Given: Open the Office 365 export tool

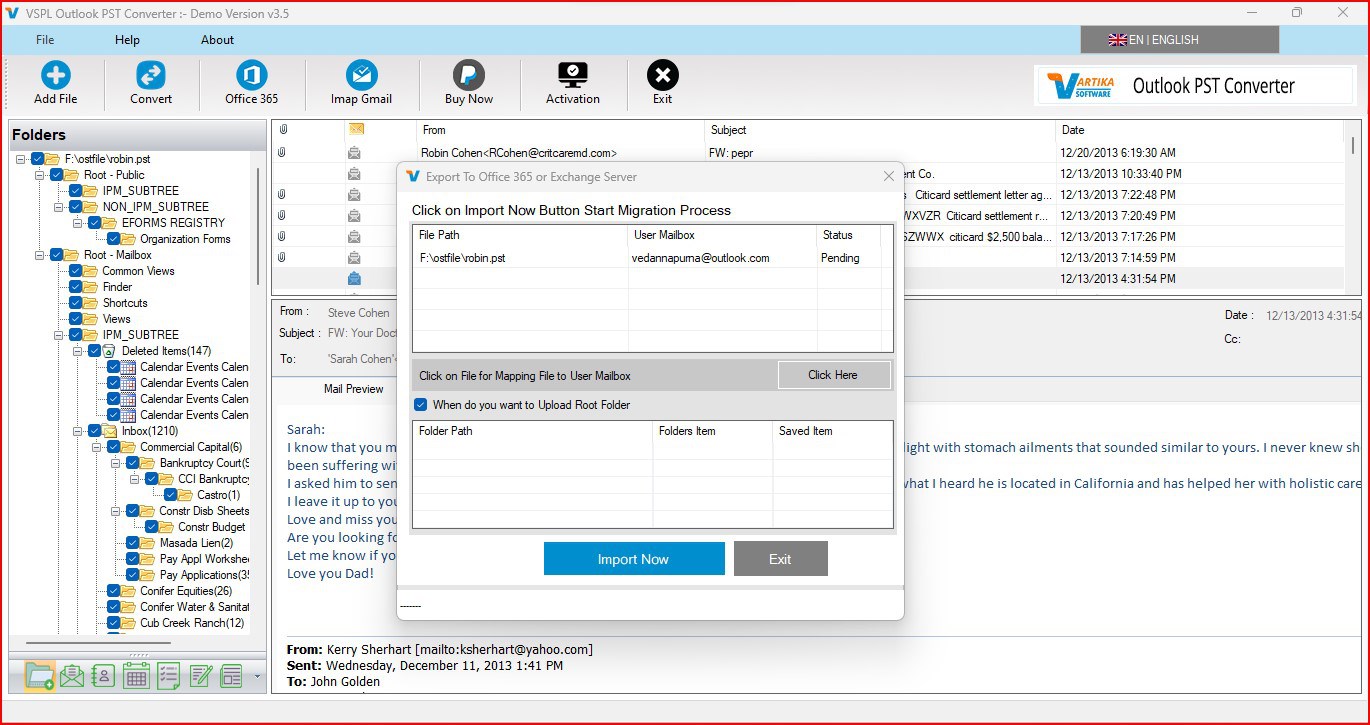Looking at the screenshot, I should click(252, 75).
